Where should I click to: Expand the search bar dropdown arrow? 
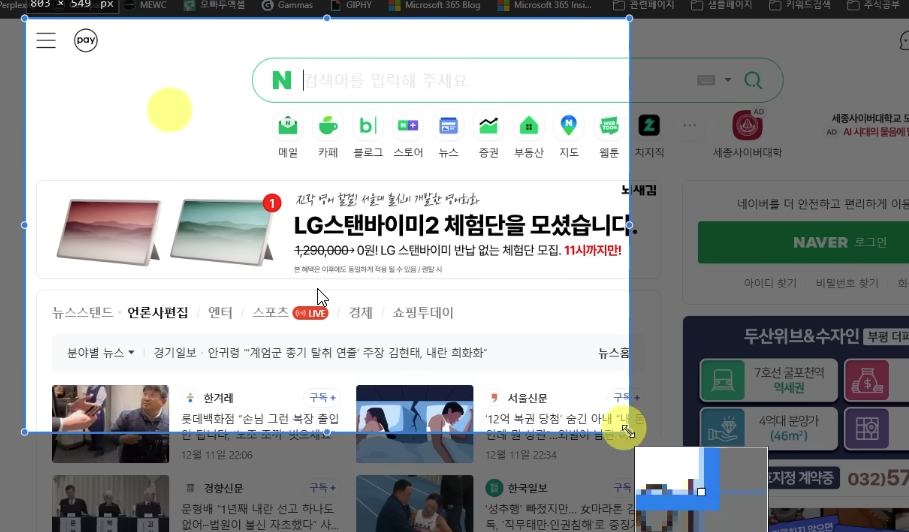coord(728,80)
